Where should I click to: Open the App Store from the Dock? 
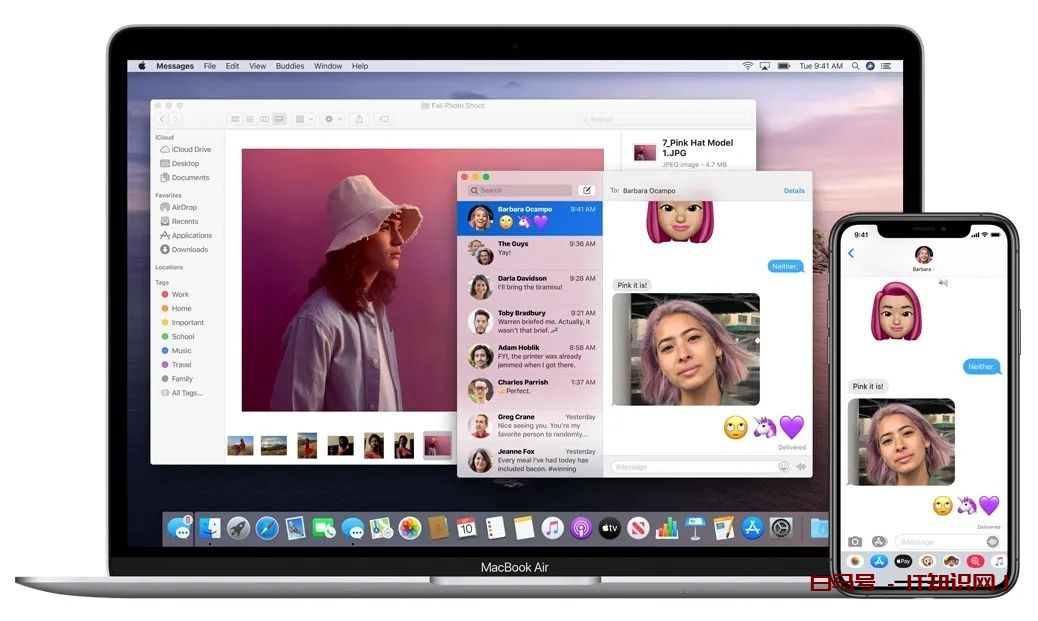tap(752, 528)
